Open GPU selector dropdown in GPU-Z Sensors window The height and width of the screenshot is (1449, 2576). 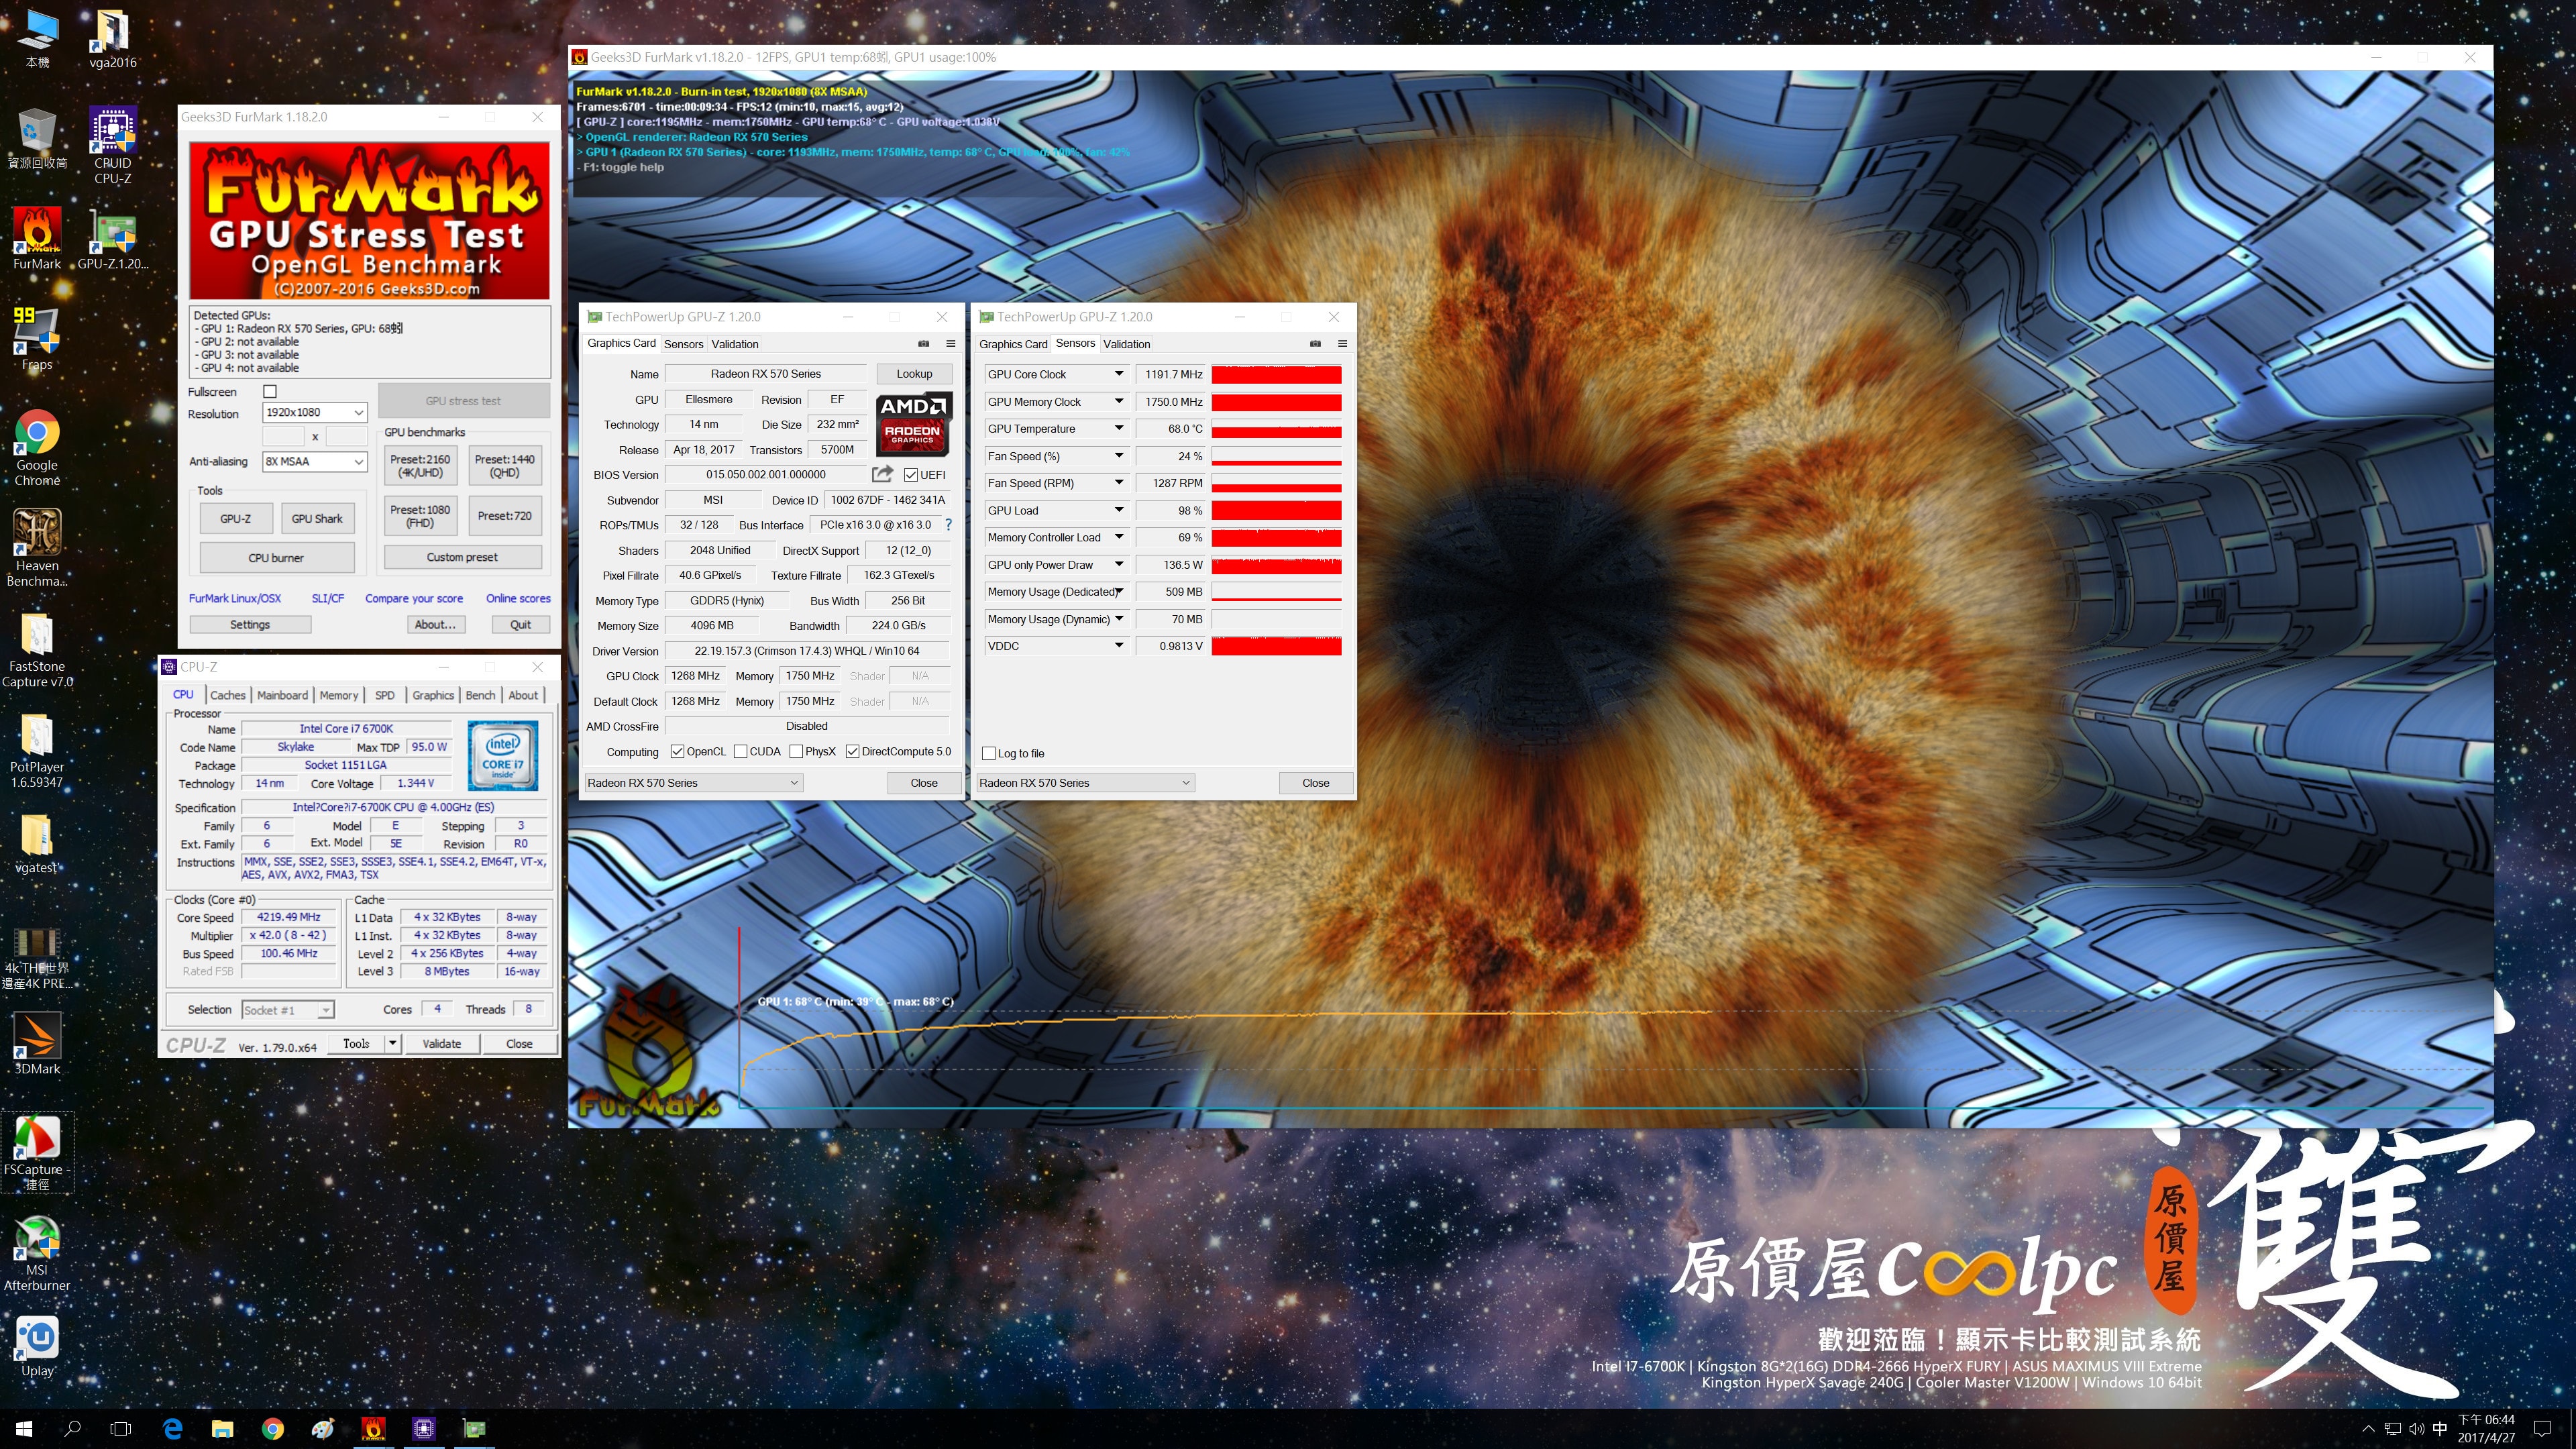(1085, 782)
